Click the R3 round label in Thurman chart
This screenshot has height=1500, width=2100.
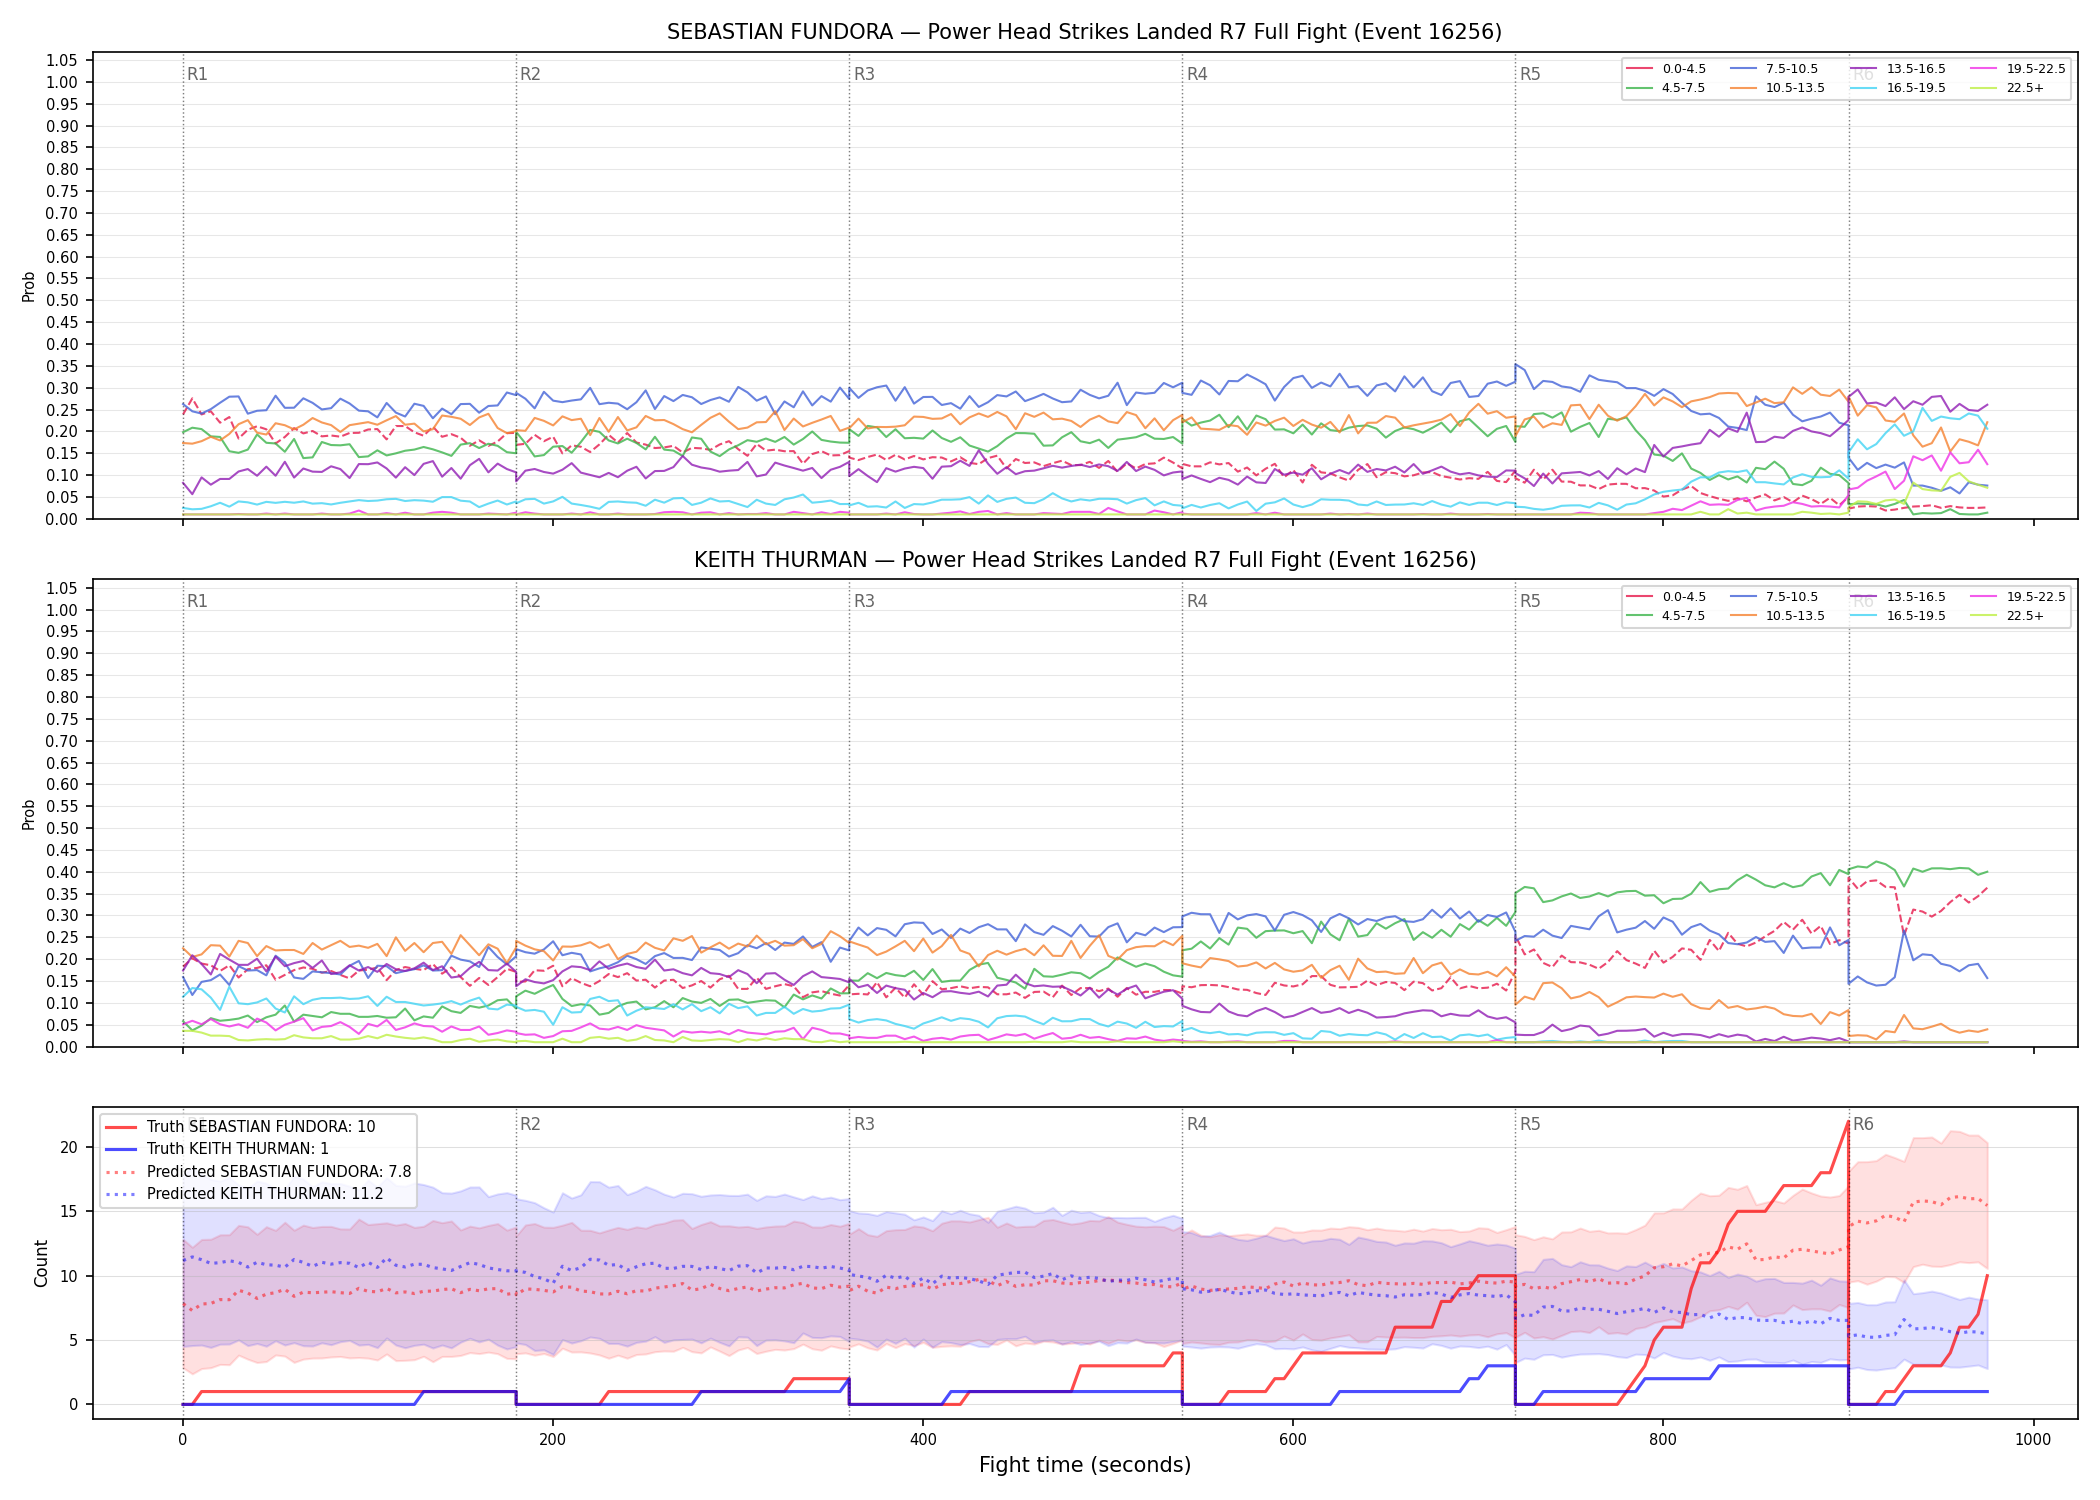click(x=864, y=601)
